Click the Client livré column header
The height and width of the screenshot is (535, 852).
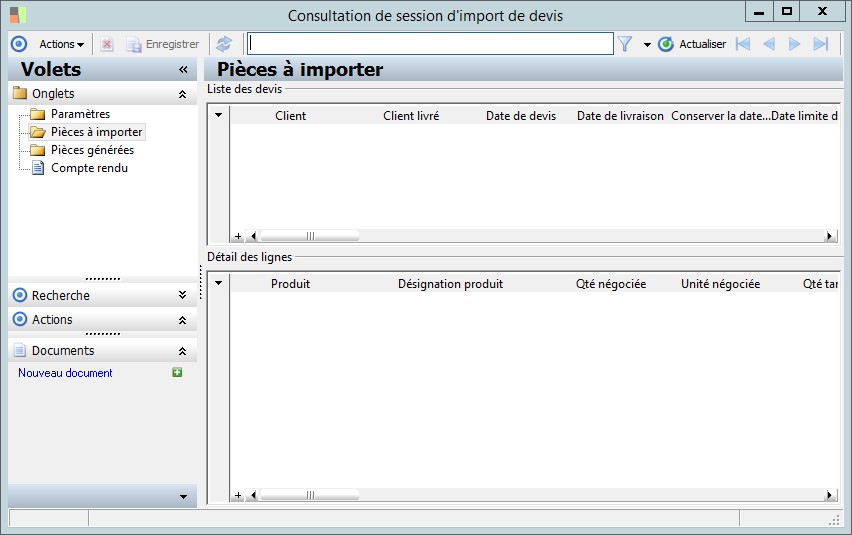(x=411, y=116)
